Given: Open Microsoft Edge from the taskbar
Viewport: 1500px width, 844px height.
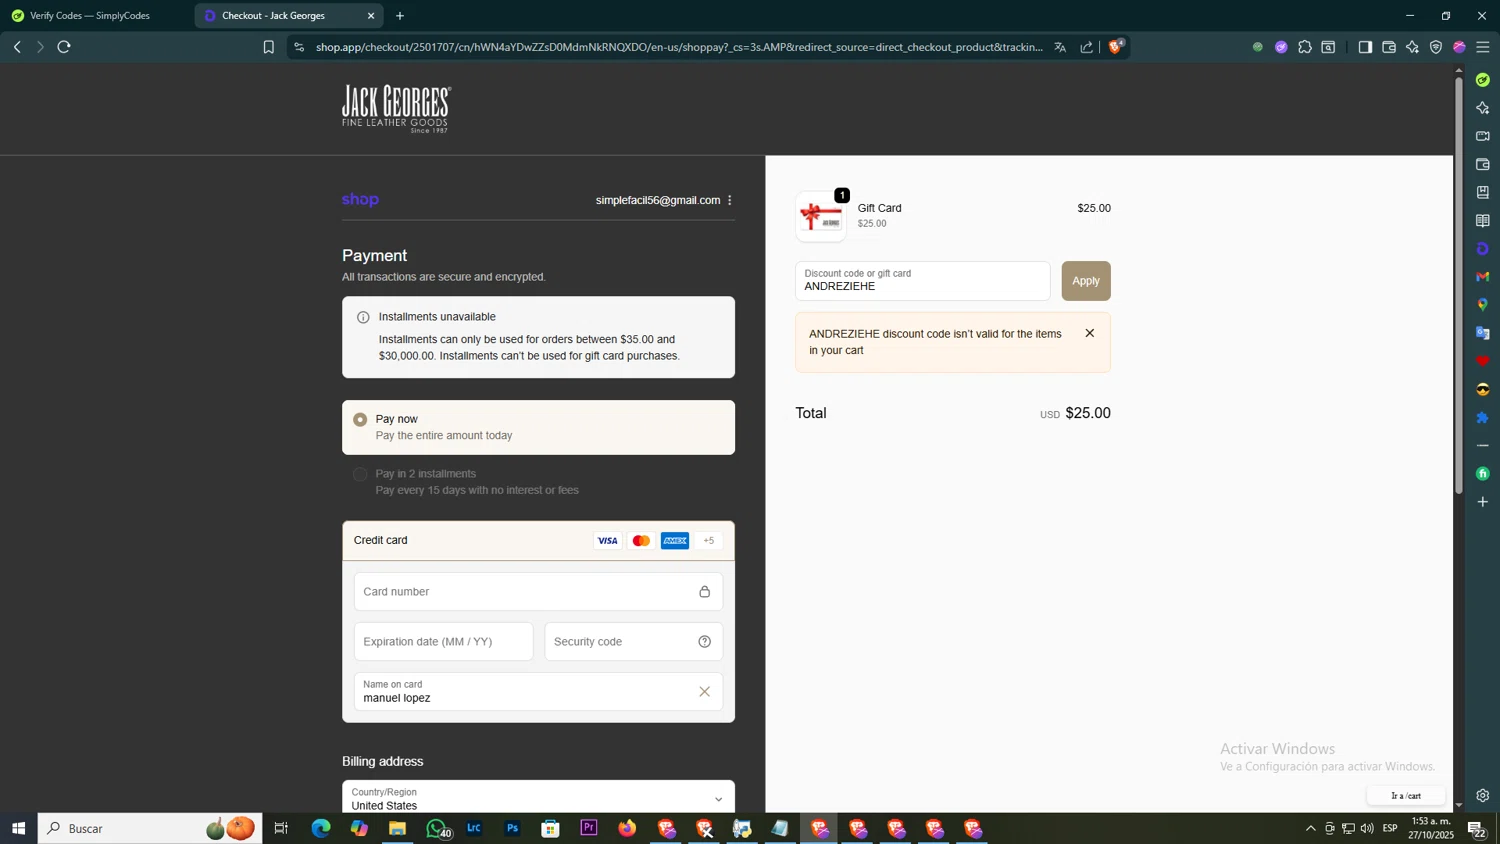Looking at the screenshot, I should [320, 828].
